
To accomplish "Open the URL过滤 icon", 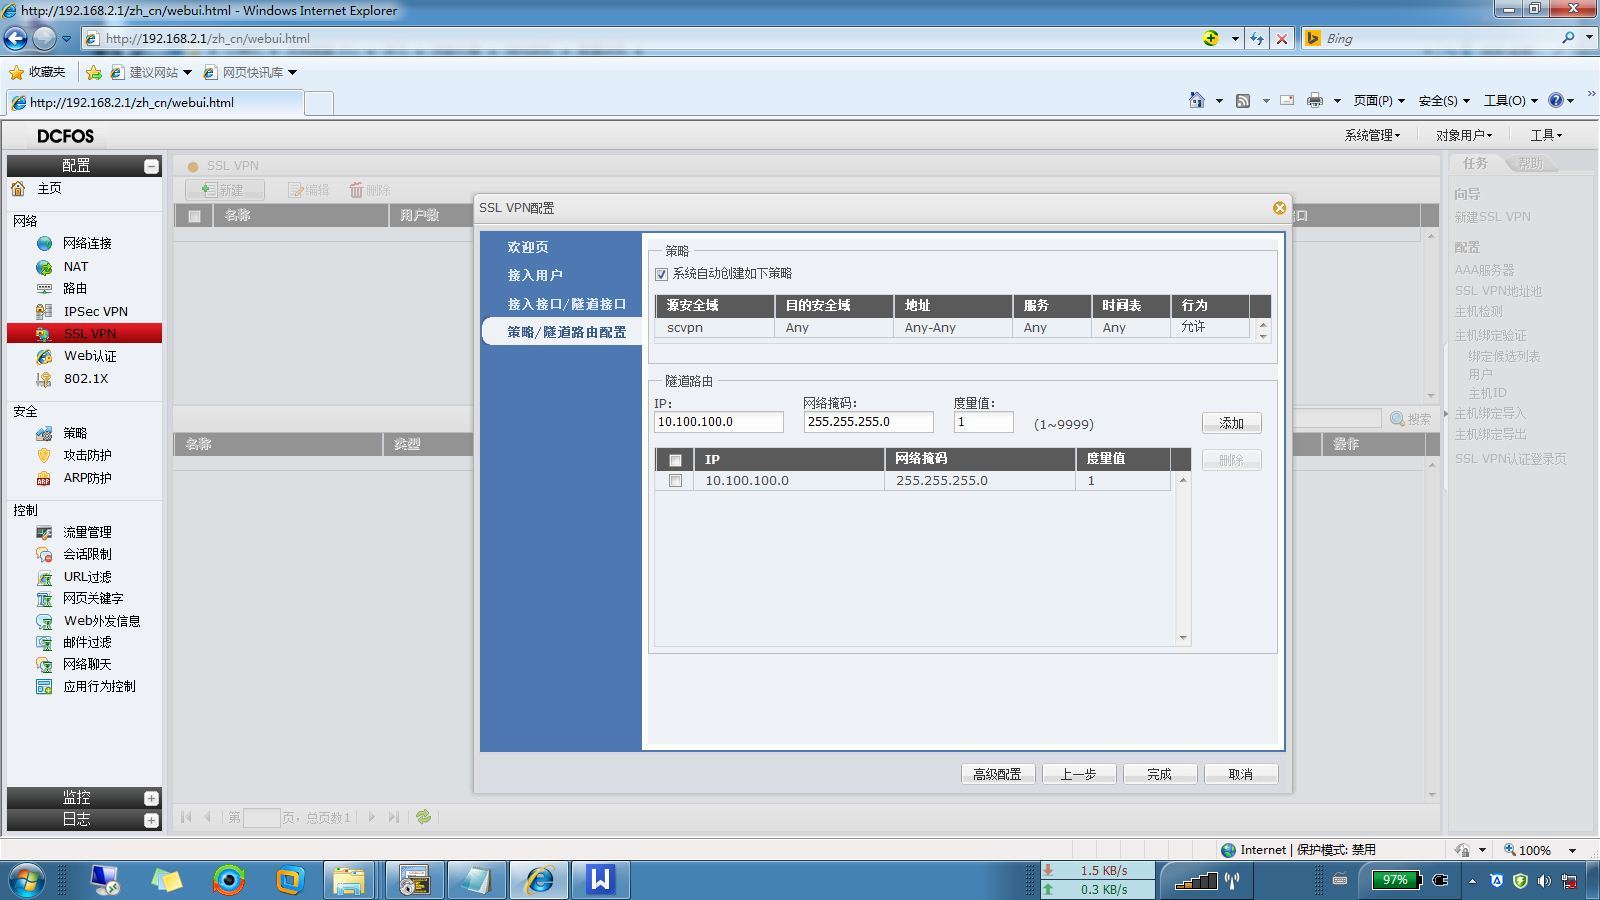I will [x=44, y=577].
